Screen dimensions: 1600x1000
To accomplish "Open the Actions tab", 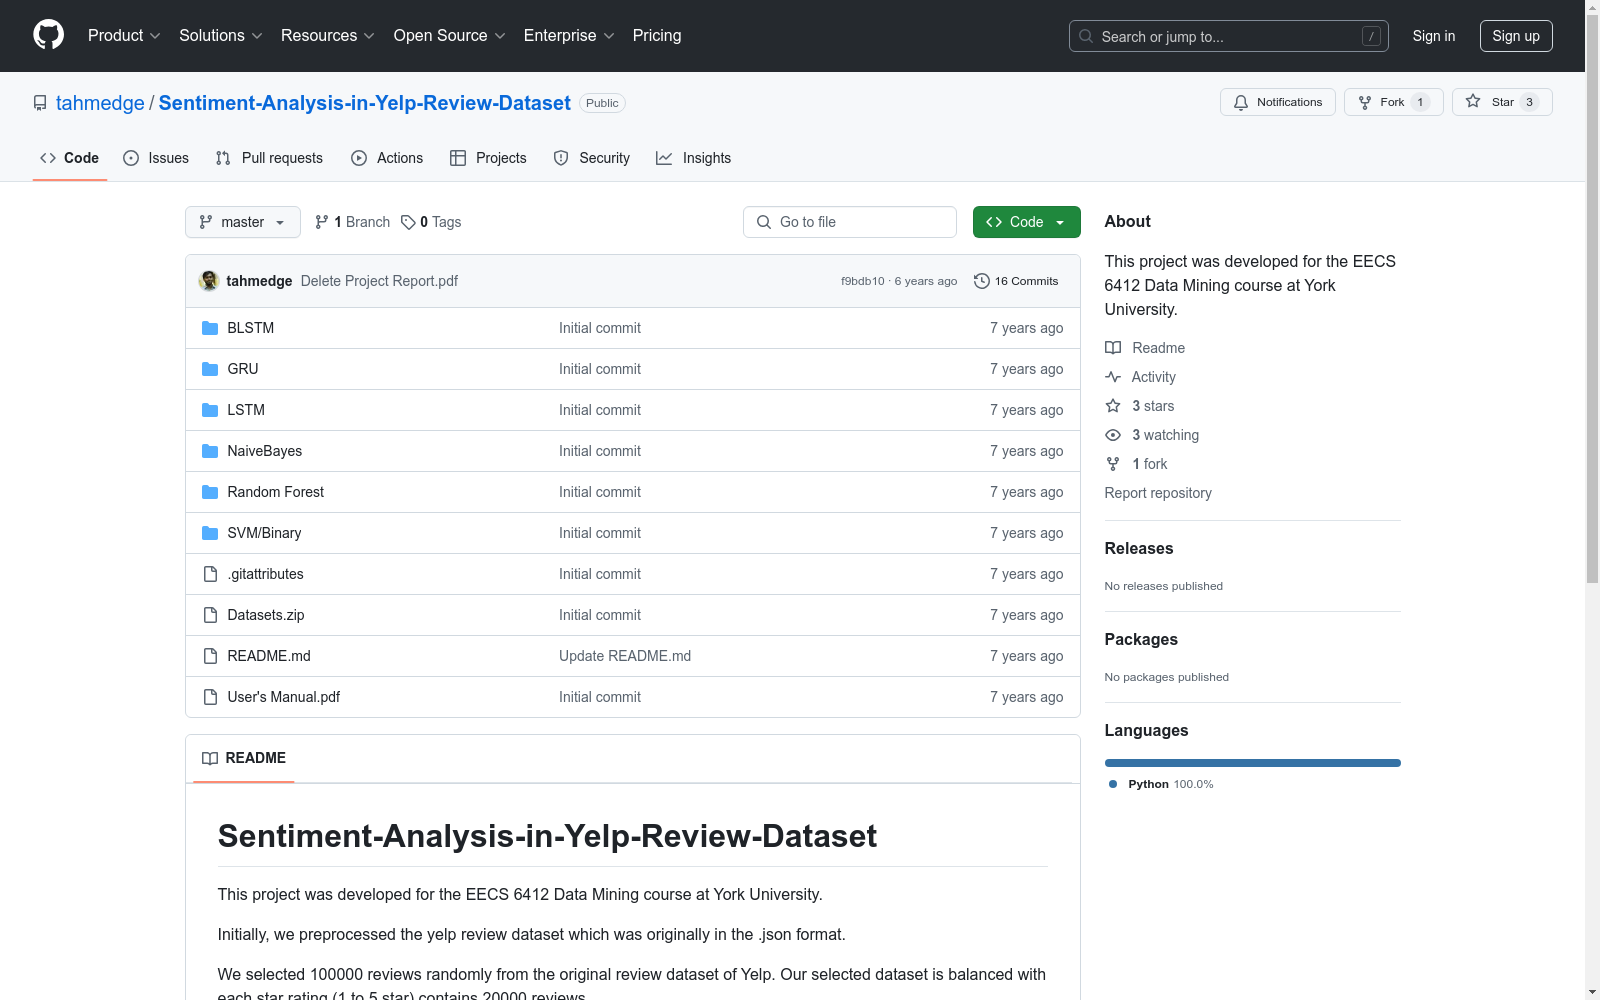I will click(x=387, y=158).
